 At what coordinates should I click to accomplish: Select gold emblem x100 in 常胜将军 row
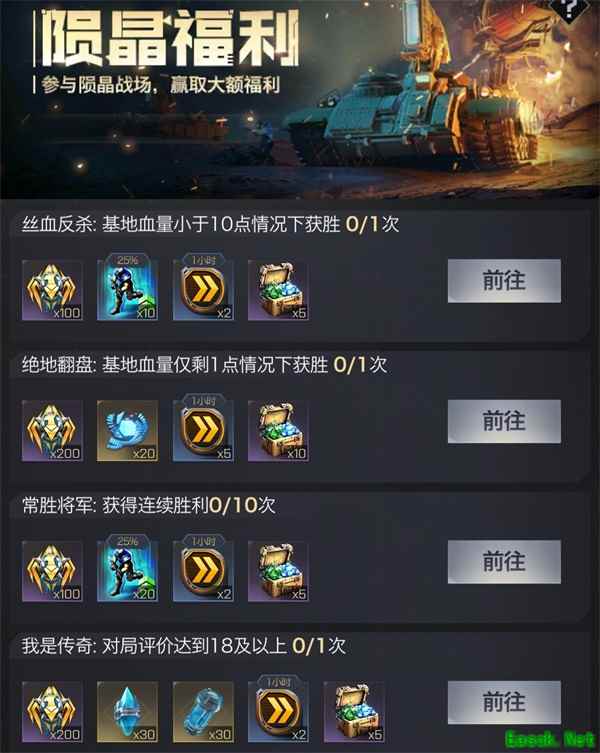click(x=52, y=571)
